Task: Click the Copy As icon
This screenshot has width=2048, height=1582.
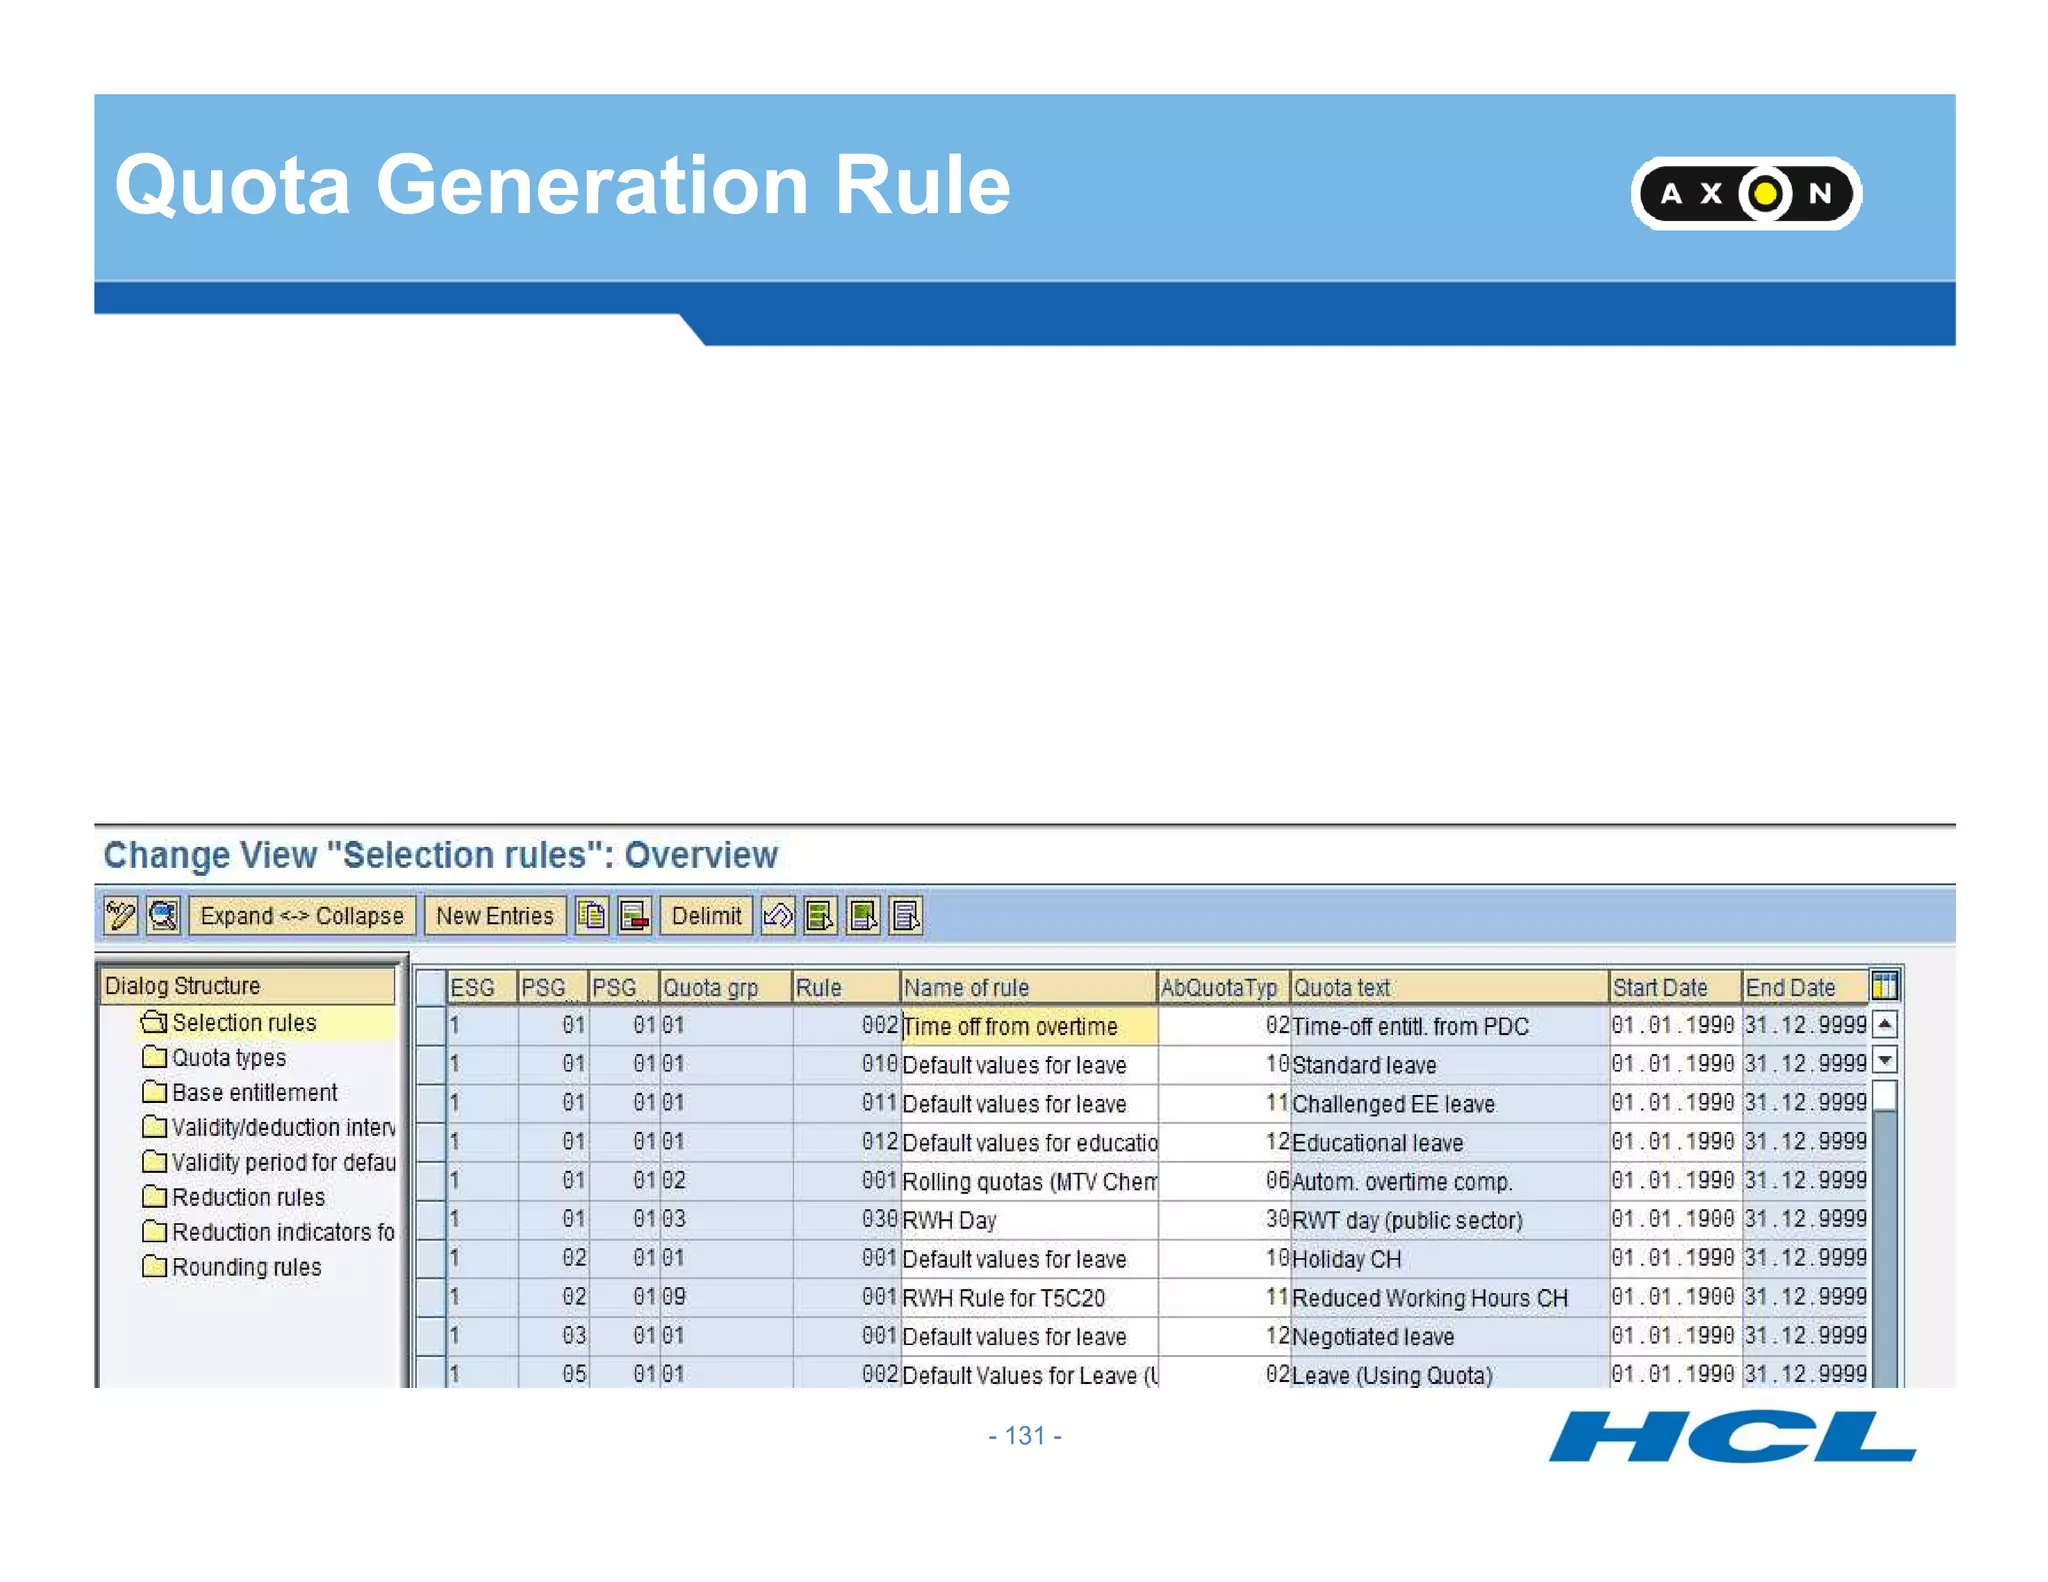Action: [592, 915]
